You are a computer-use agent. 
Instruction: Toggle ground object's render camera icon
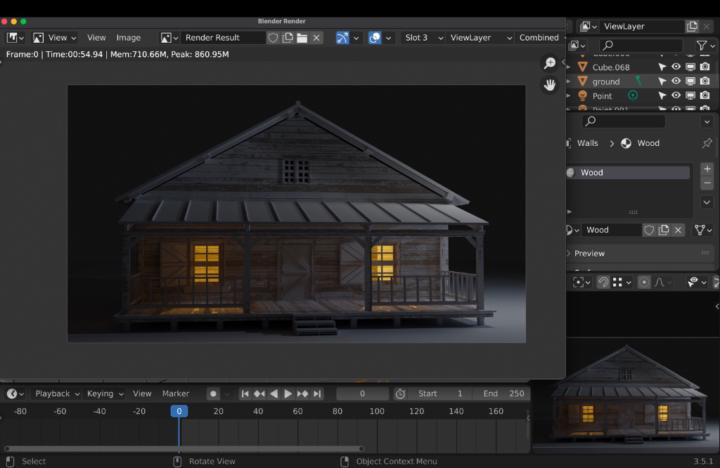[705, 81]
